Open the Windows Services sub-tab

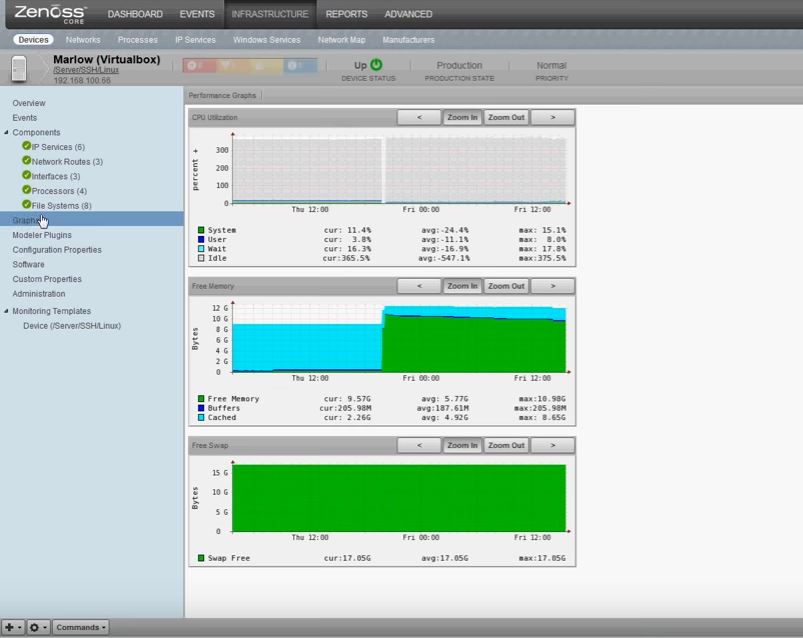[x=266, y=40]
